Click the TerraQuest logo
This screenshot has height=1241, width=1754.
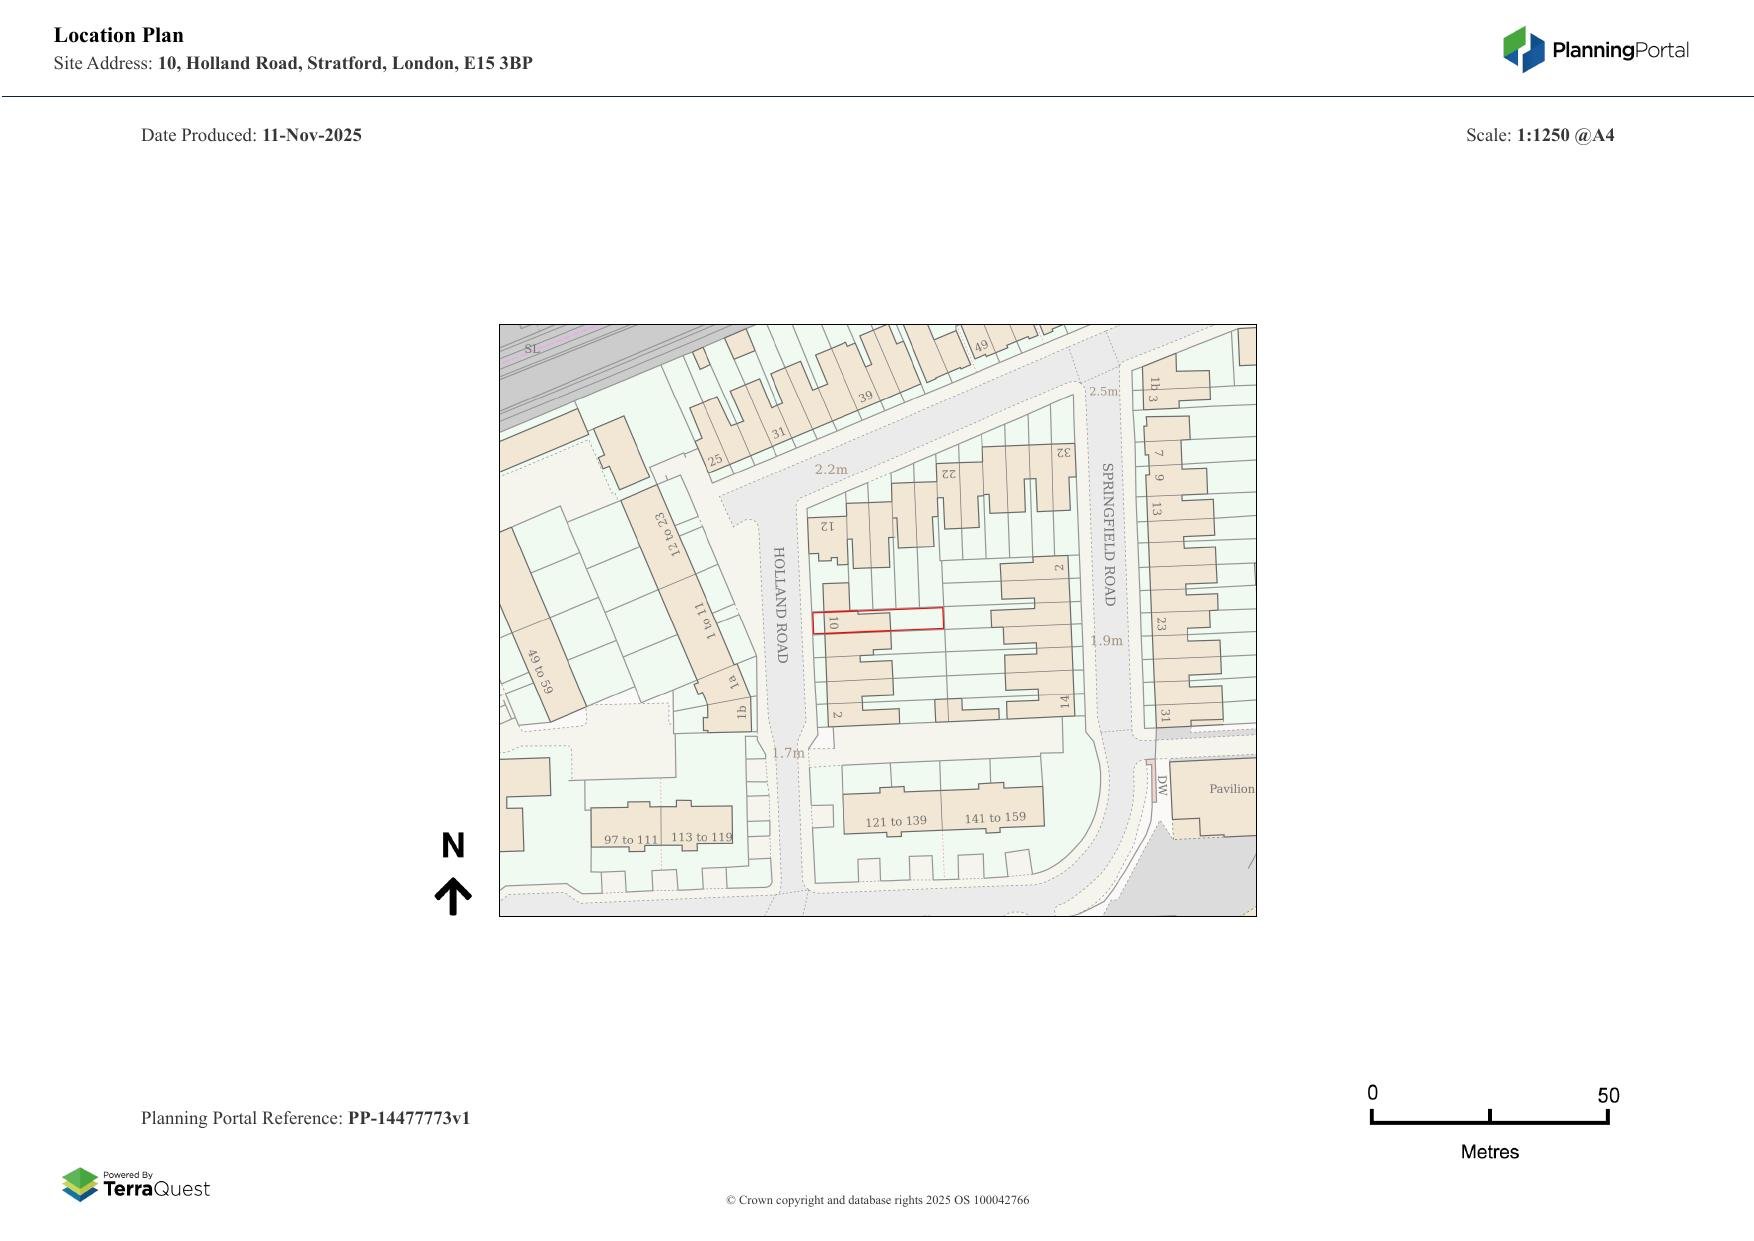pyautogui.click(x=136, y=1185)
